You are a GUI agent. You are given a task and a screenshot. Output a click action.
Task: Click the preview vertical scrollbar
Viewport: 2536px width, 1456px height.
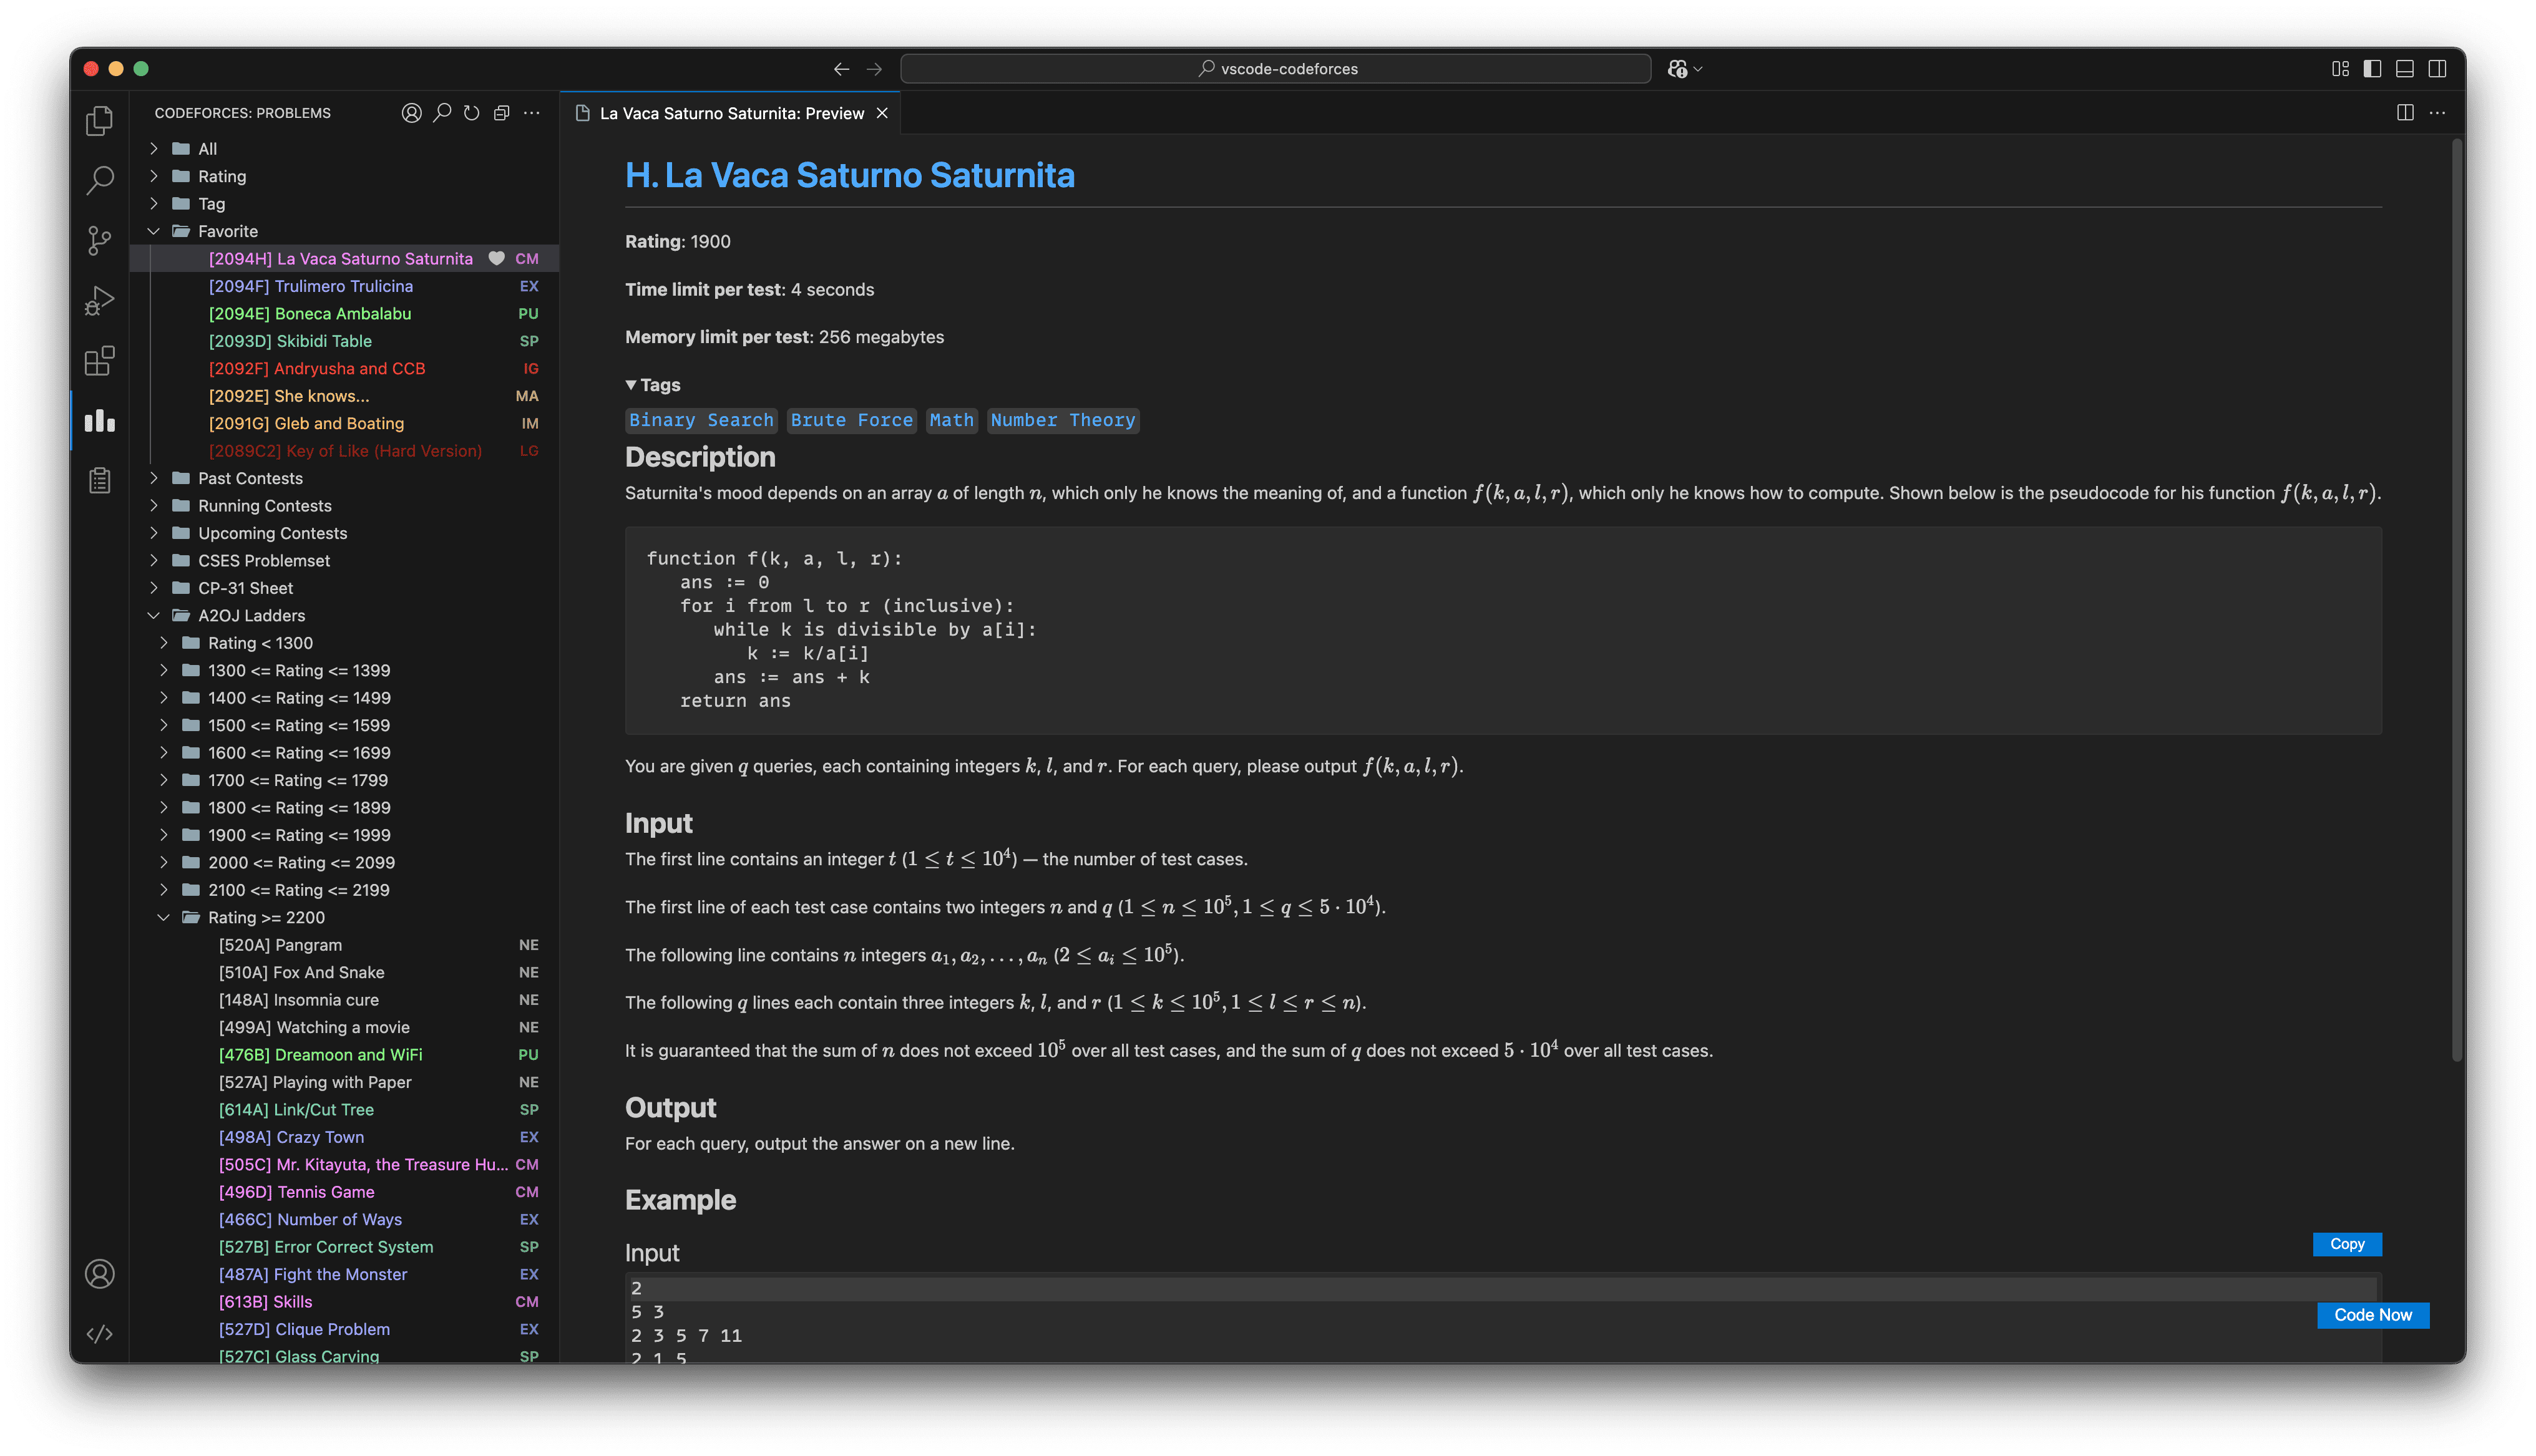2456,600
